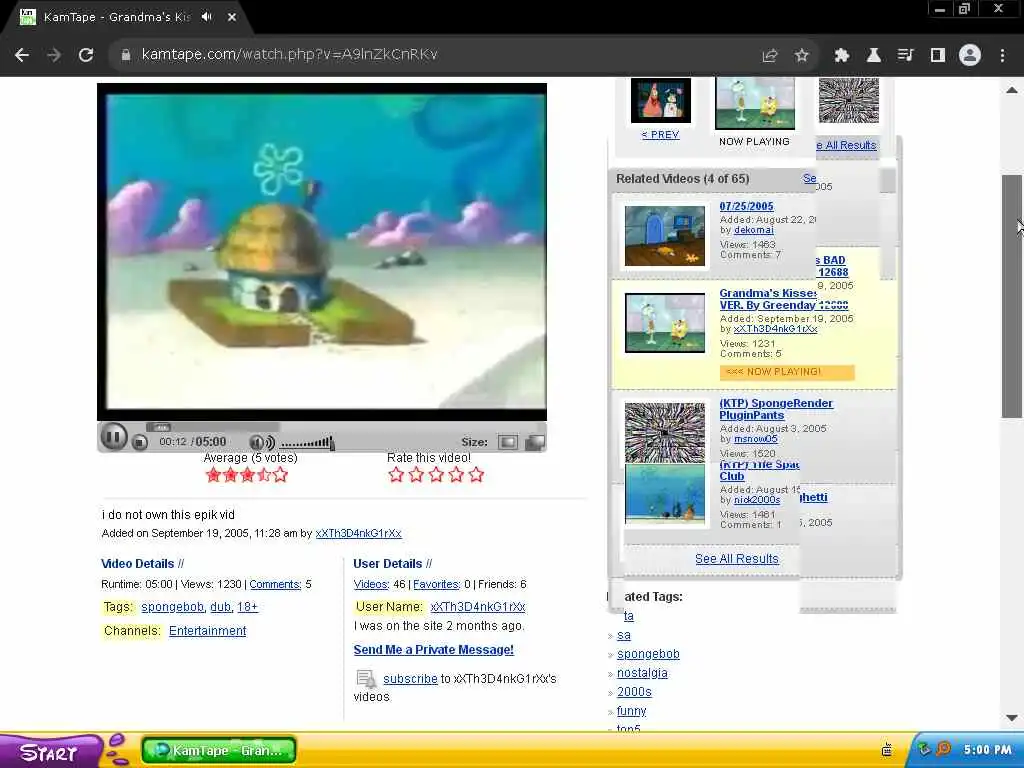Open the SpongeRender PluginPants thumbnail
The width and height of the screenshot is (1024, 768).
665,432
